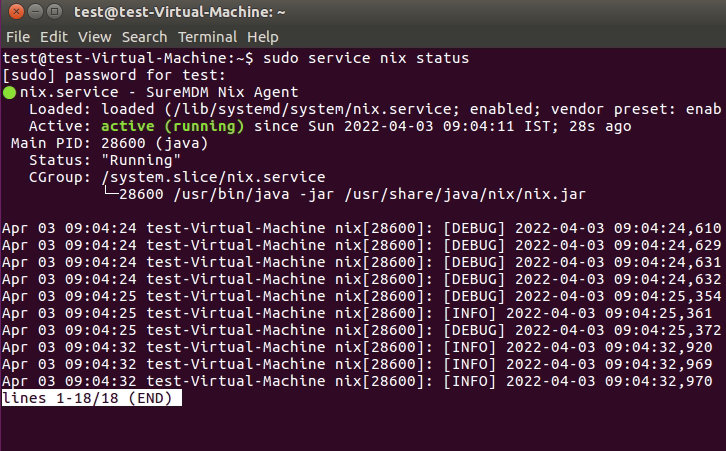Open the Search menu
Viewport: 726px width, 451px height.
pyautogui.click(x=144, y=36)
